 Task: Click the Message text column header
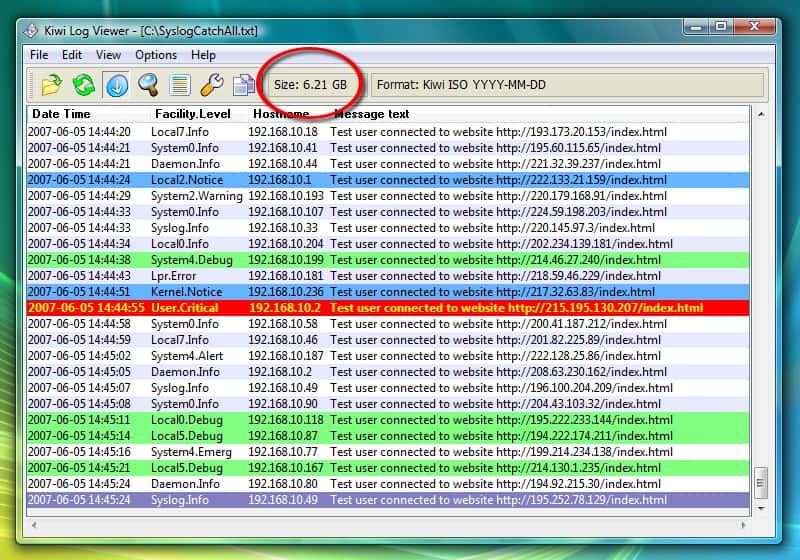tap(372, 114)
